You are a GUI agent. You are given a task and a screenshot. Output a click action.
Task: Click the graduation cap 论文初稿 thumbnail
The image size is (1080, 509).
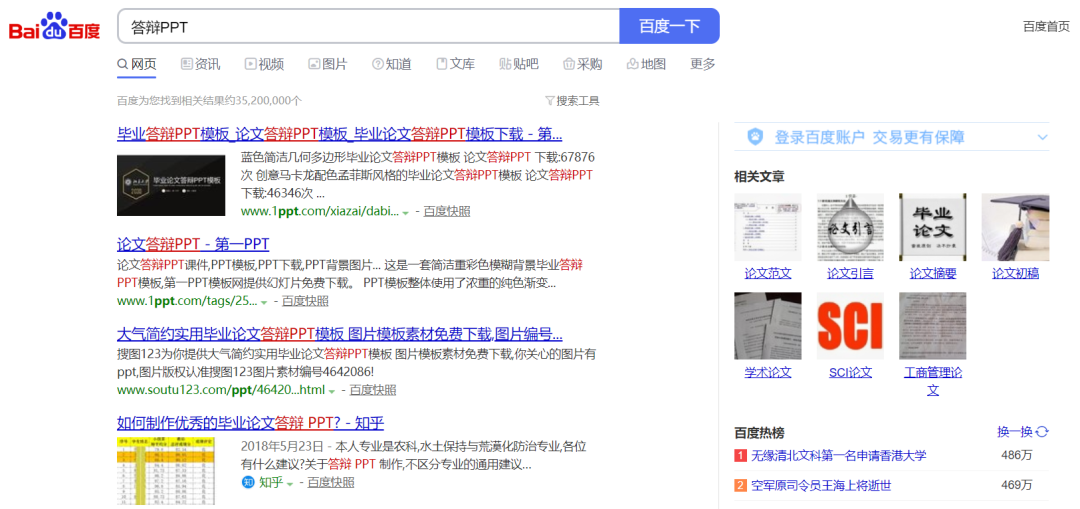click(1015, 227)
